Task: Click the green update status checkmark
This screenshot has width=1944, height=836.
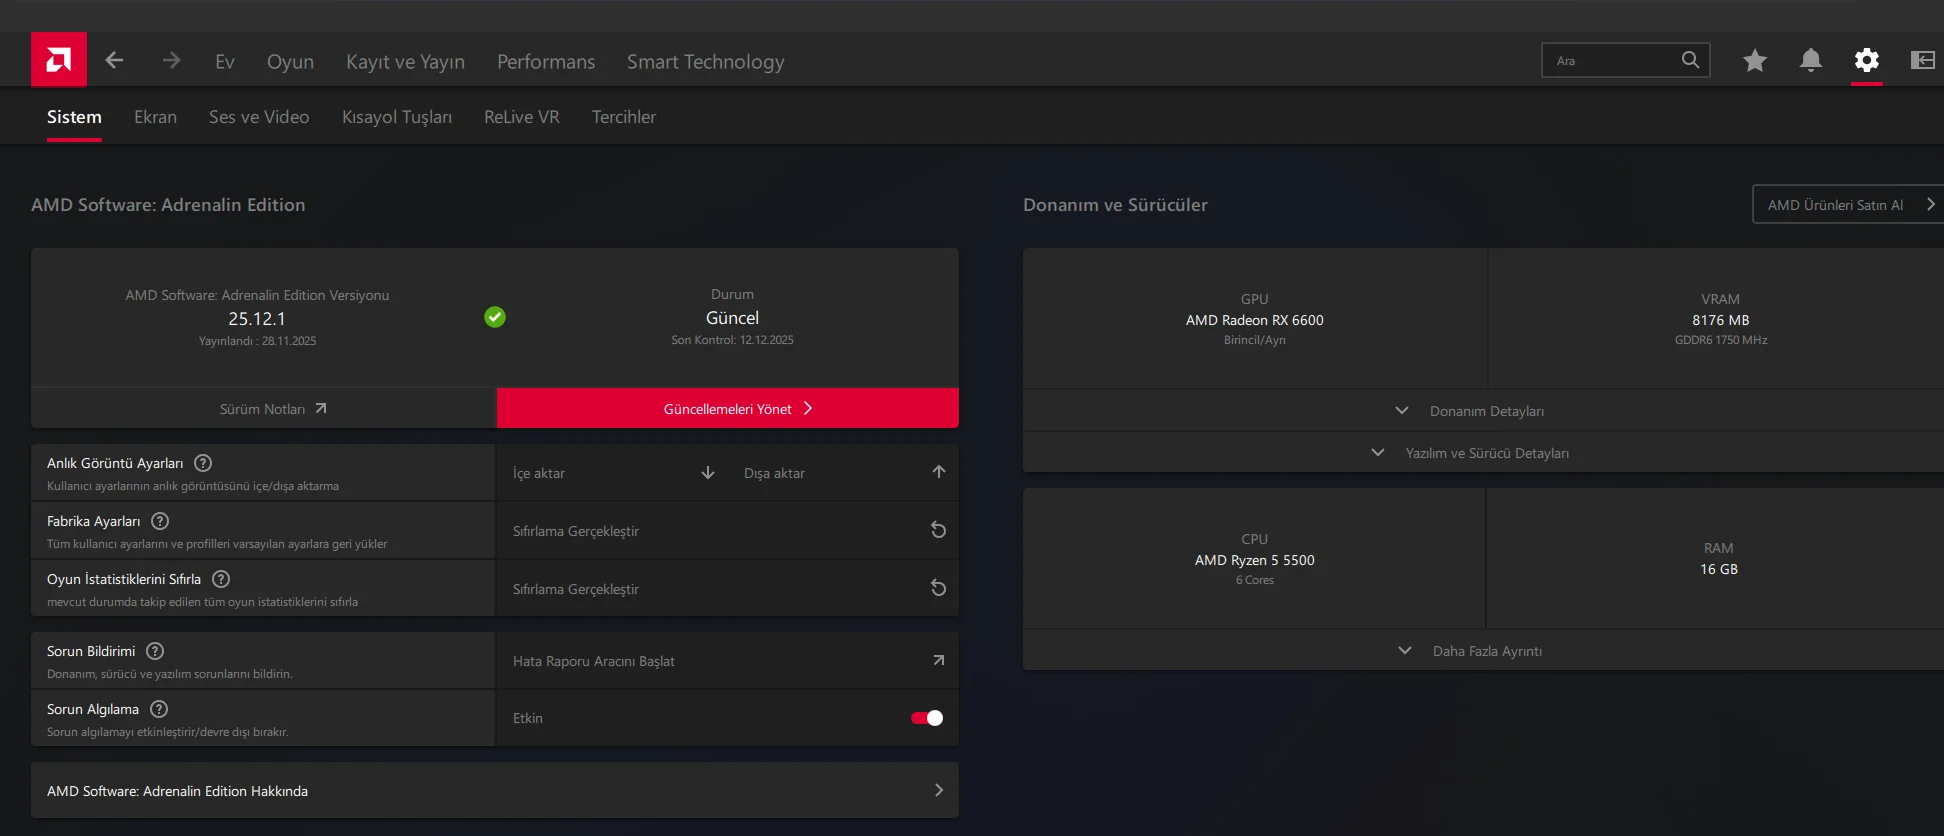Action: coord(495,317)
